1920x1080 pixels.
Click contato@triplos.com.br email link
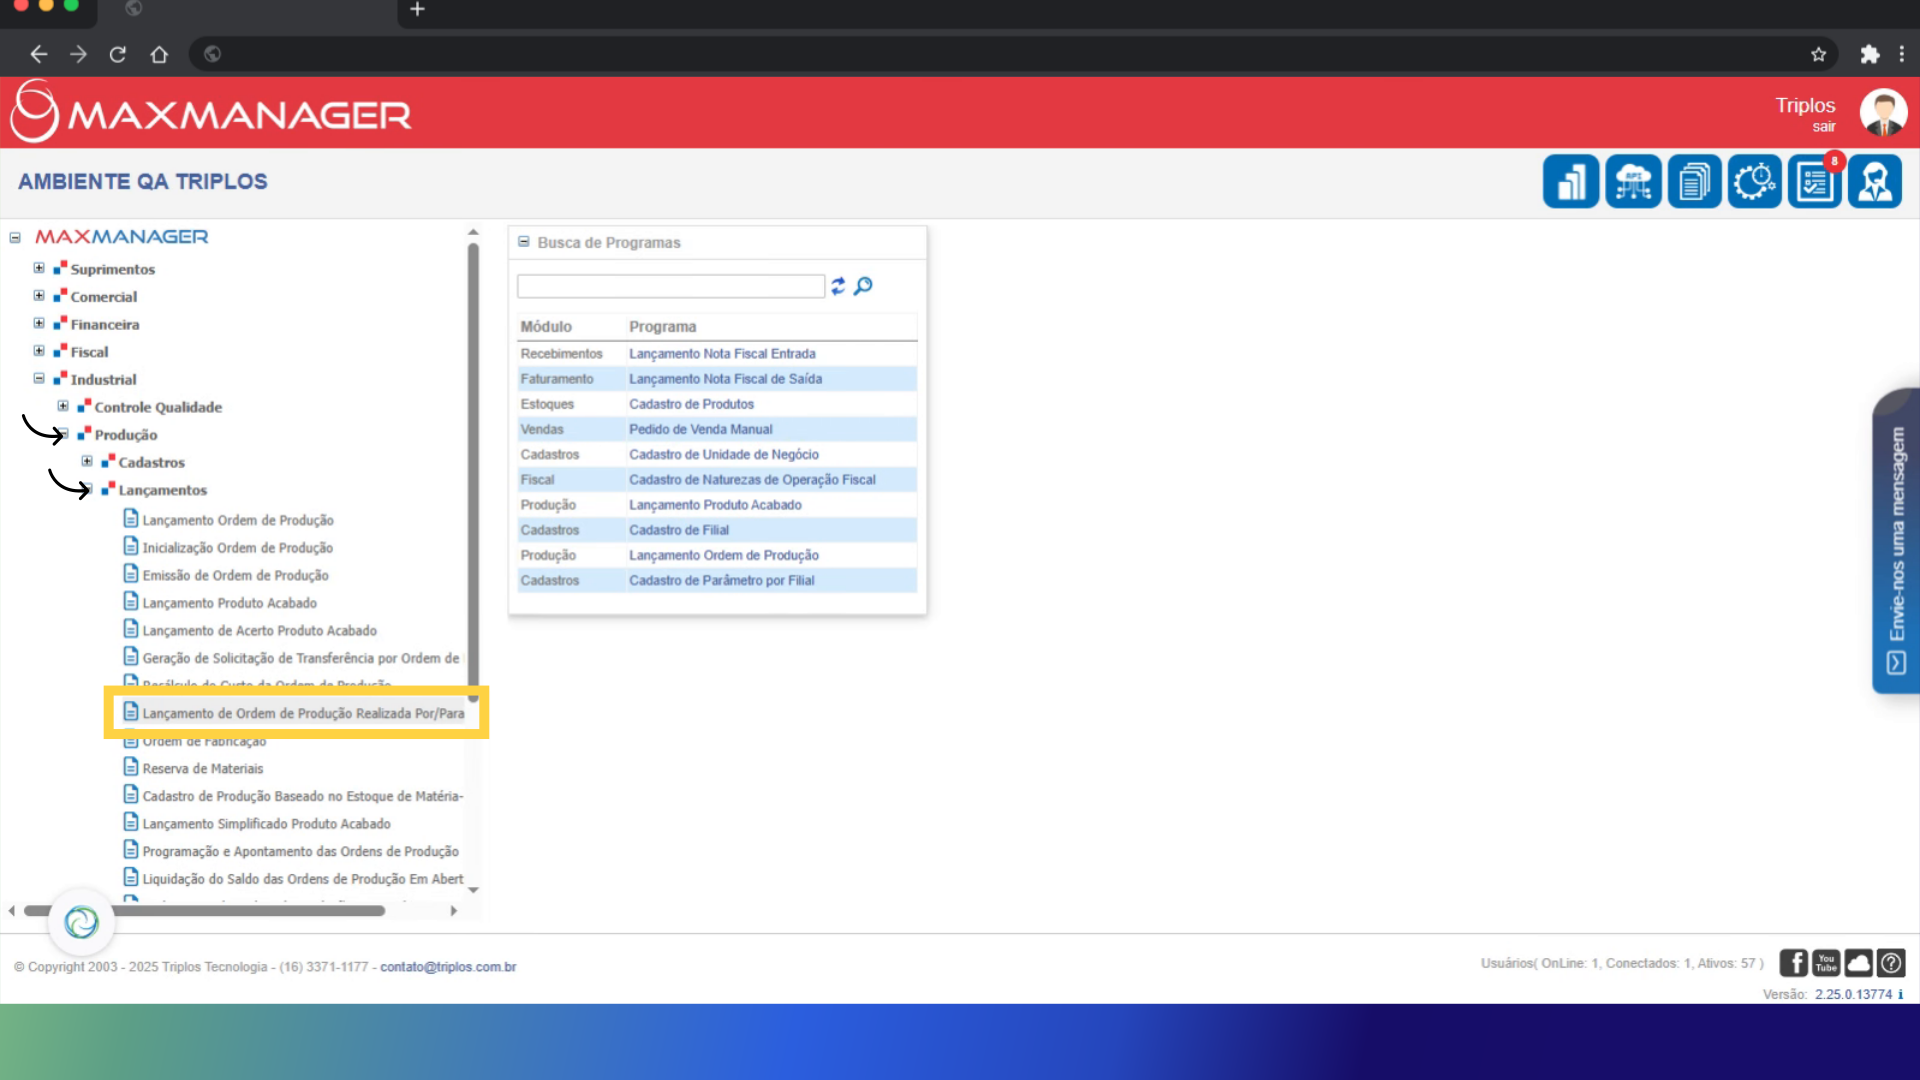[448, 967]
